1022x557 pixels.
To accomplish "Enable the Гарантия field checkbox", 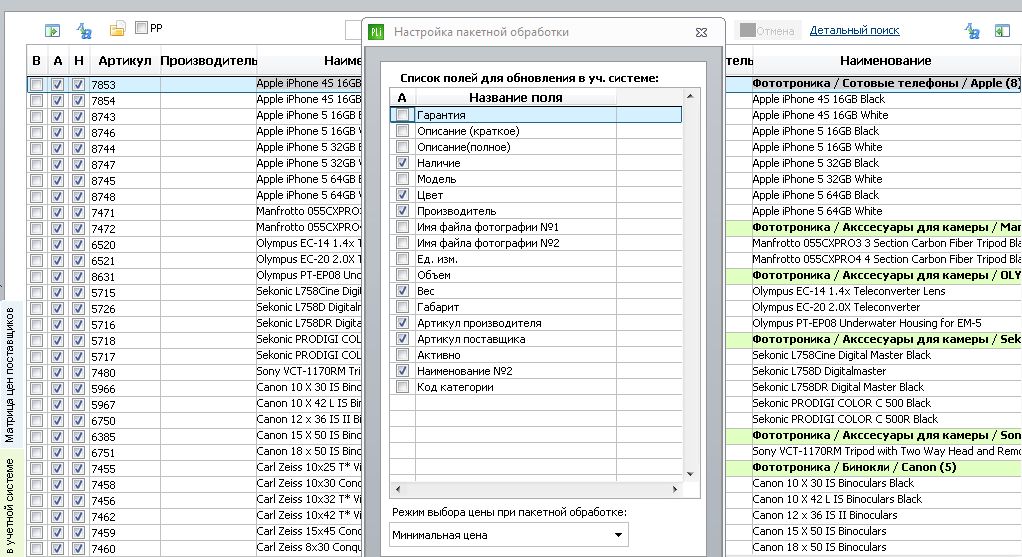I will (x=403, y=115).
